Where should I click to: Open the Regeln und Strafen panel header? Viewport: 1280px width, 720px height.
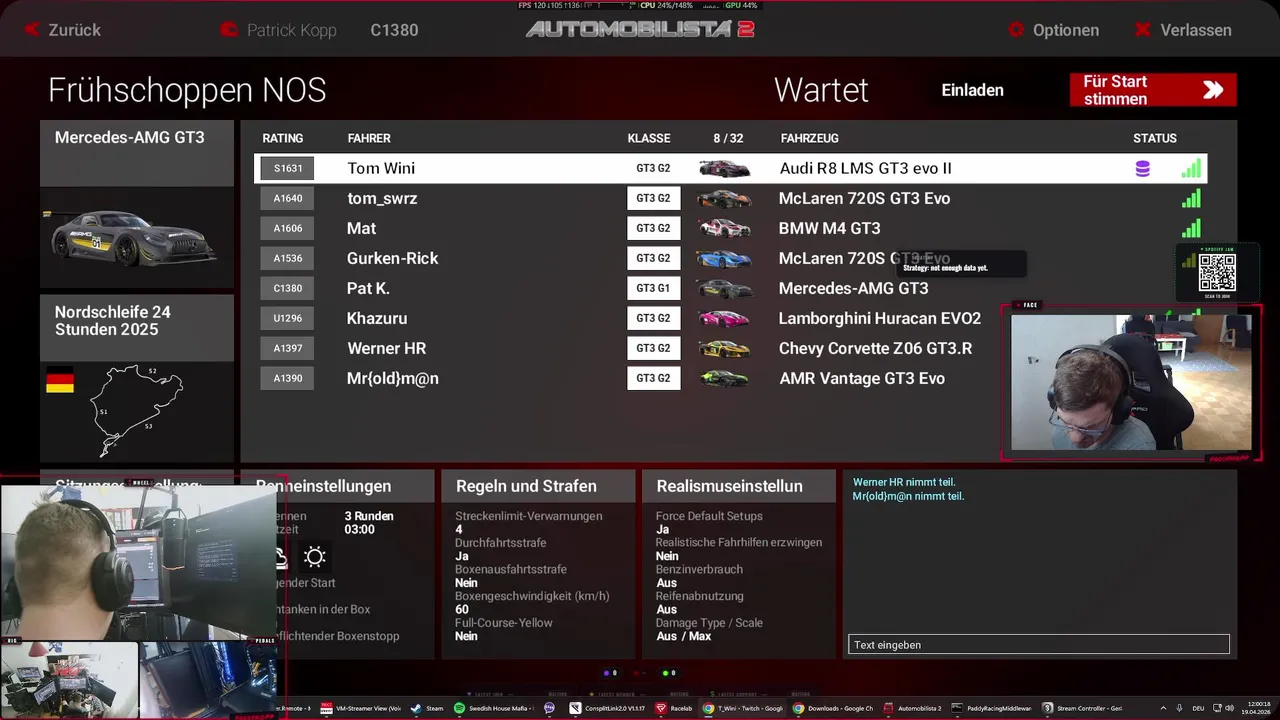(x=538, y=486)
